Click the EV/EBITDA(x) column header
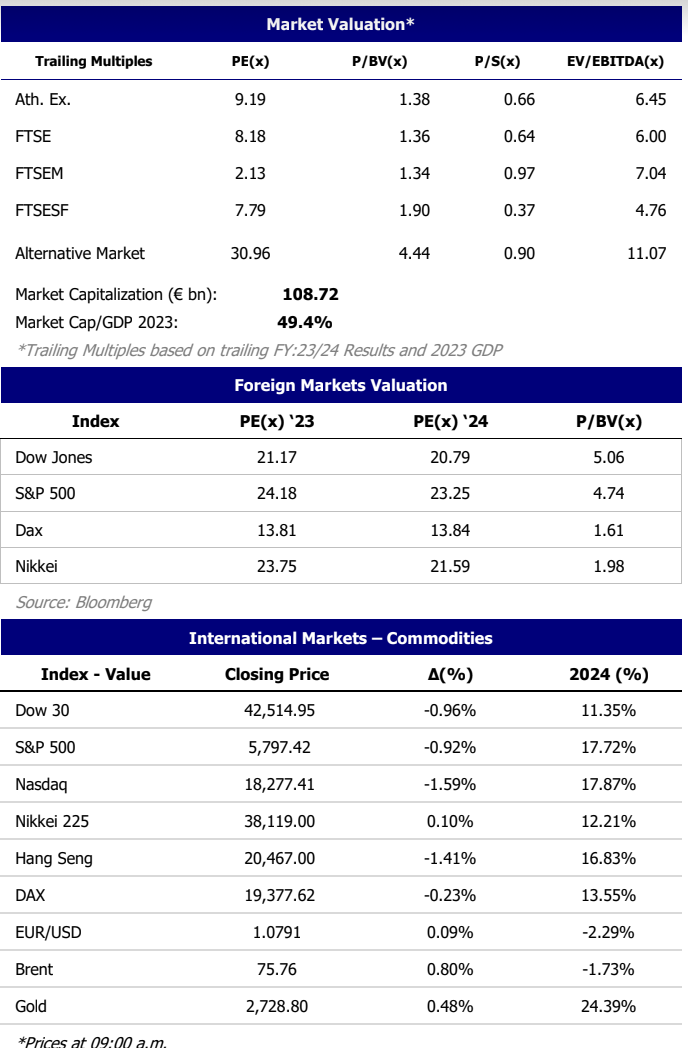This screenshot has height=1048, width=688. point(615,62)
